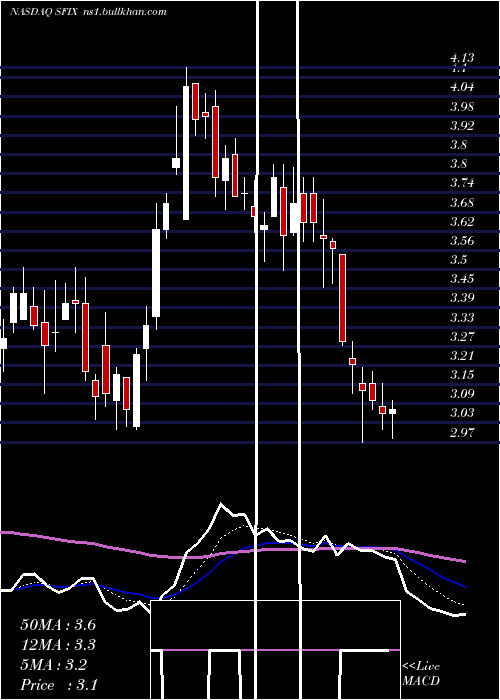The image size is (500, 700).
Task: Select the 2.97 price axis label
Action: pyautogui.click(x=462, y=432)
